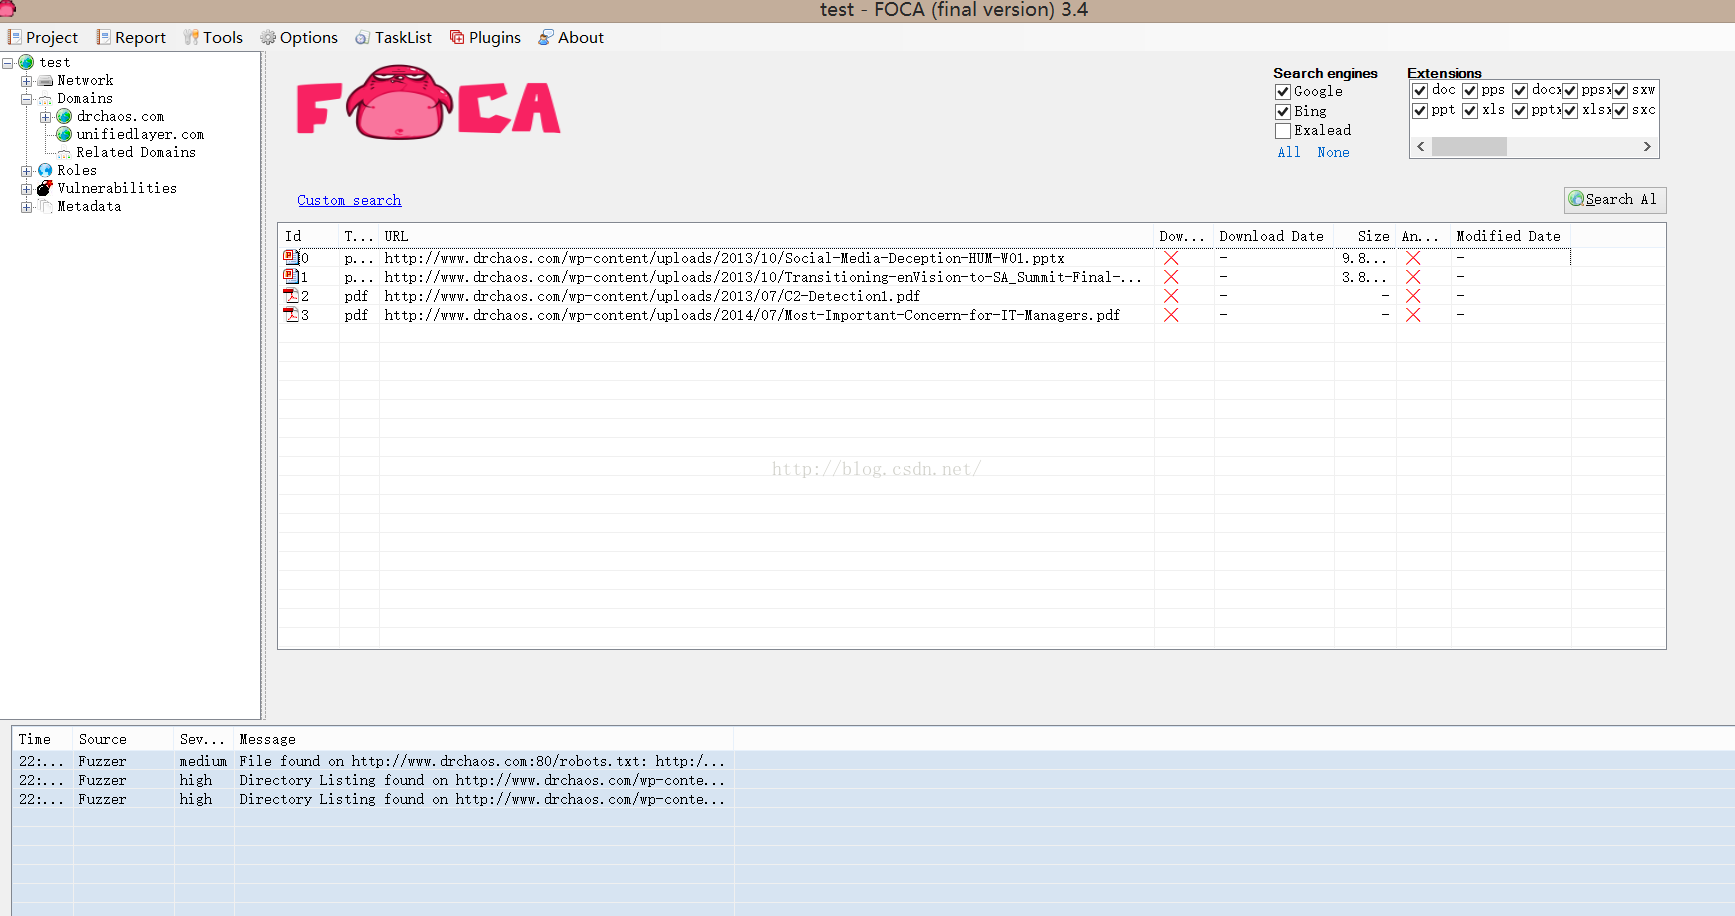This screenshot has height=916, width=1735.
Task: Collapse the Domains tree node
Action: tap(27, 99)
